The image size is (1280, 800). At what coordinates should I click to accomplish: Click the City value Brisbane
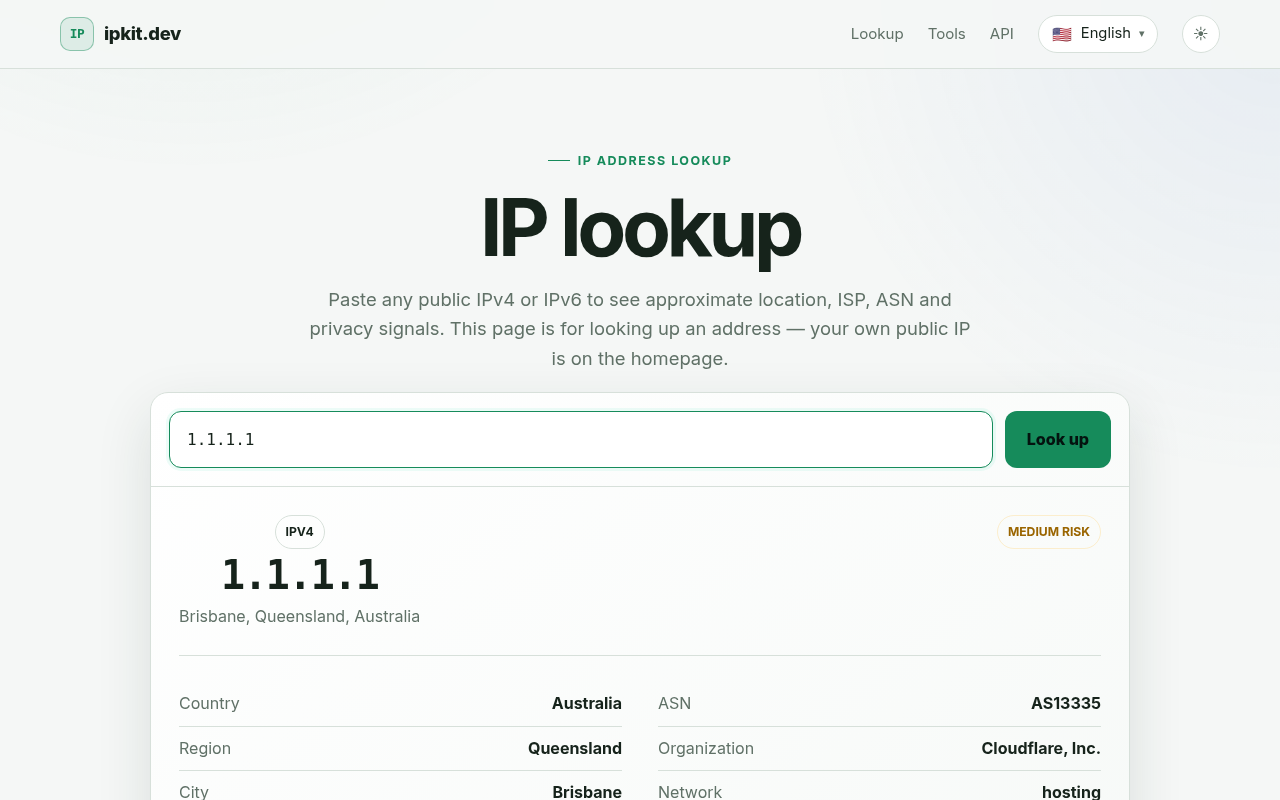(x=587, y=792)
